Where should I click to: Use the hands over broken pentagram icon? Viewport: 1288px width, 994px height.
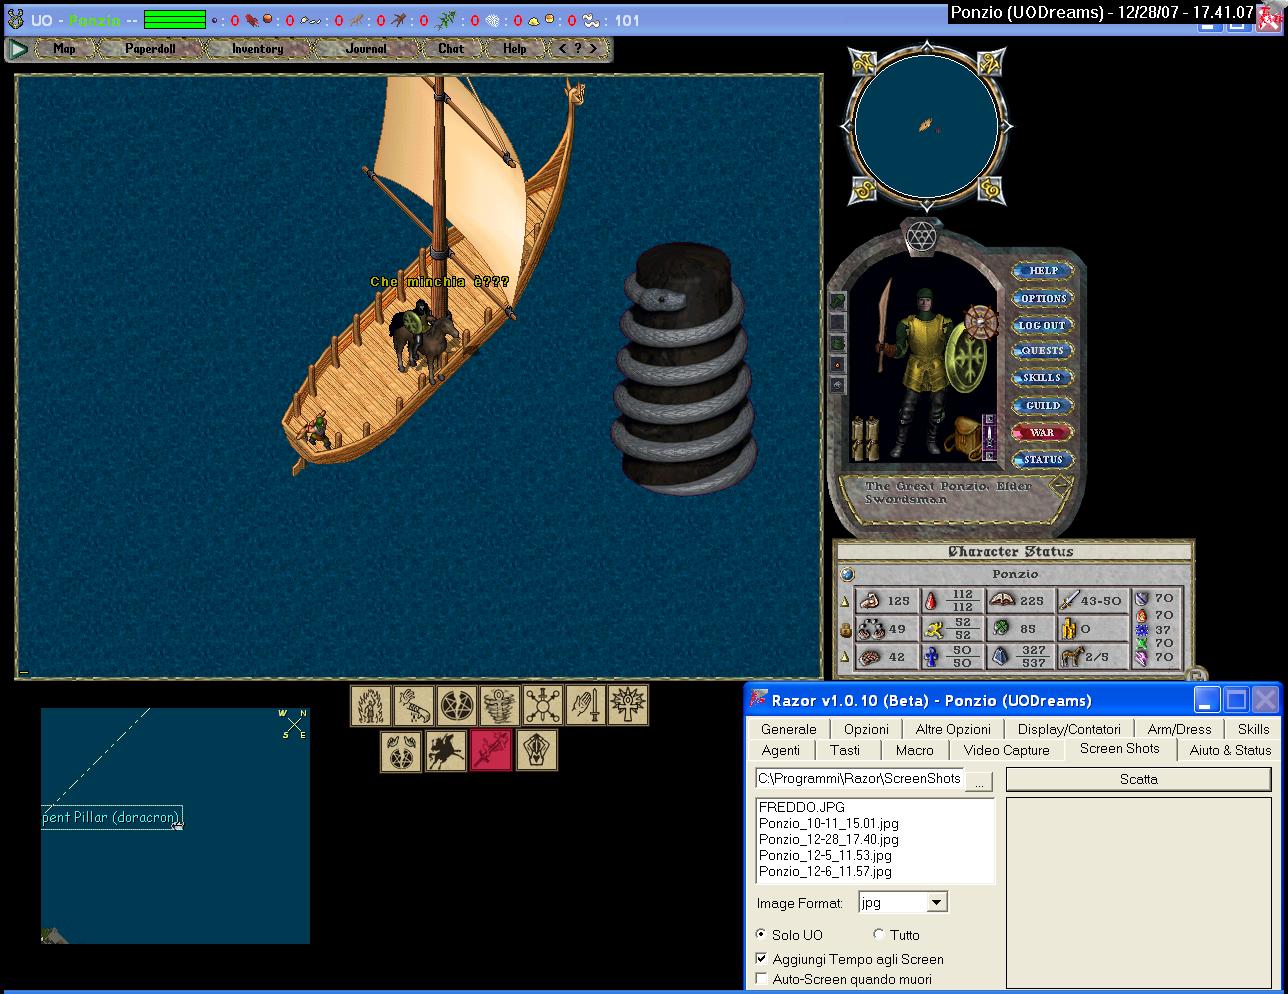(401, 750)
